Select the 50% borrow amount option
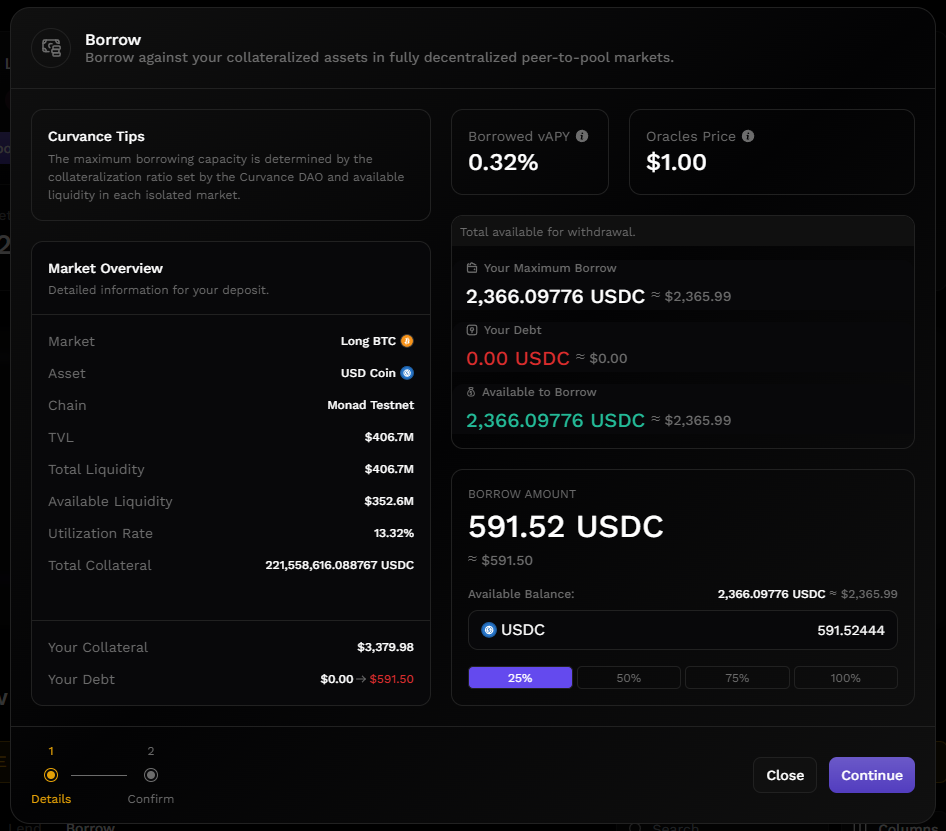946x831 pixels. [629, 678]
